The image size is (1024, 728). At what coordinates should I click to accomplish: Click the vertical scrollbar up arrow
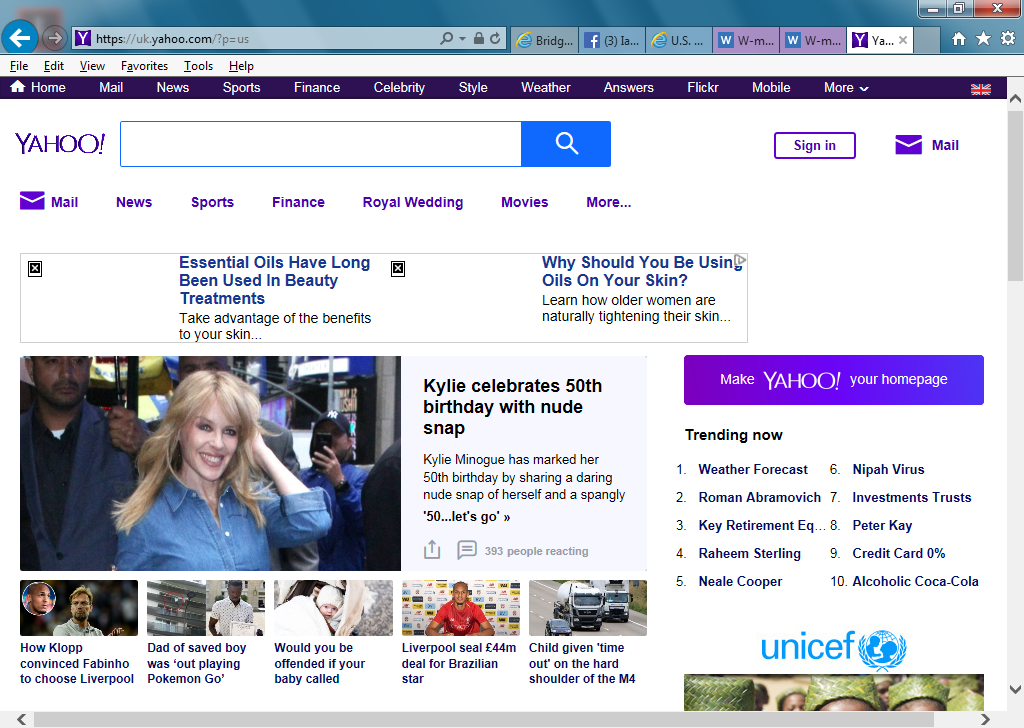tap(1016, 99)
